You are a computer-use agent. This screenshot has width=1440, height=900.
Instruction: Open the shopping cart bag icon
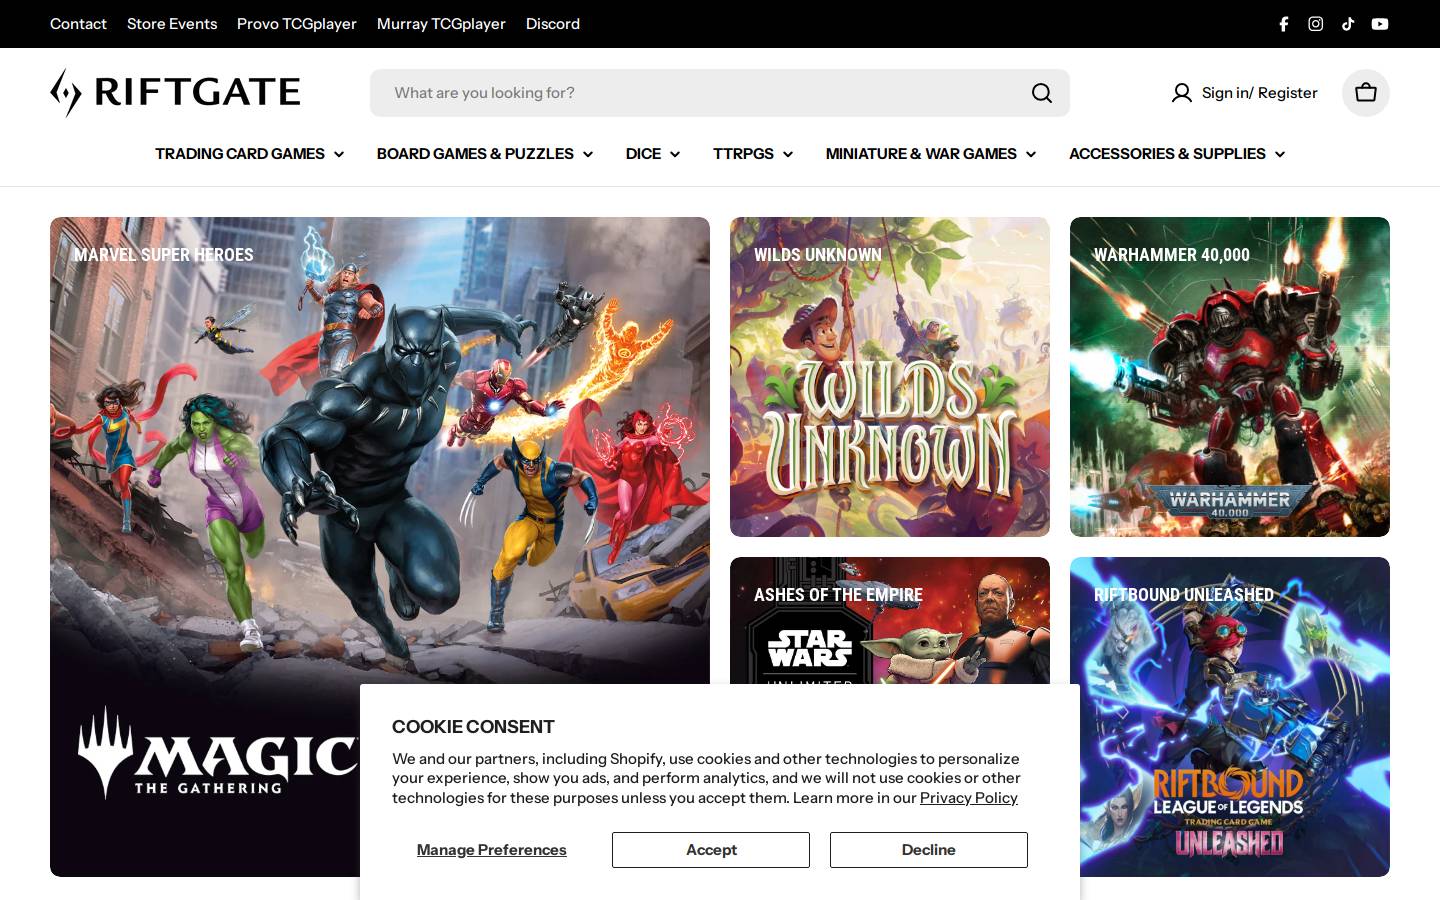coord(1366,93)
